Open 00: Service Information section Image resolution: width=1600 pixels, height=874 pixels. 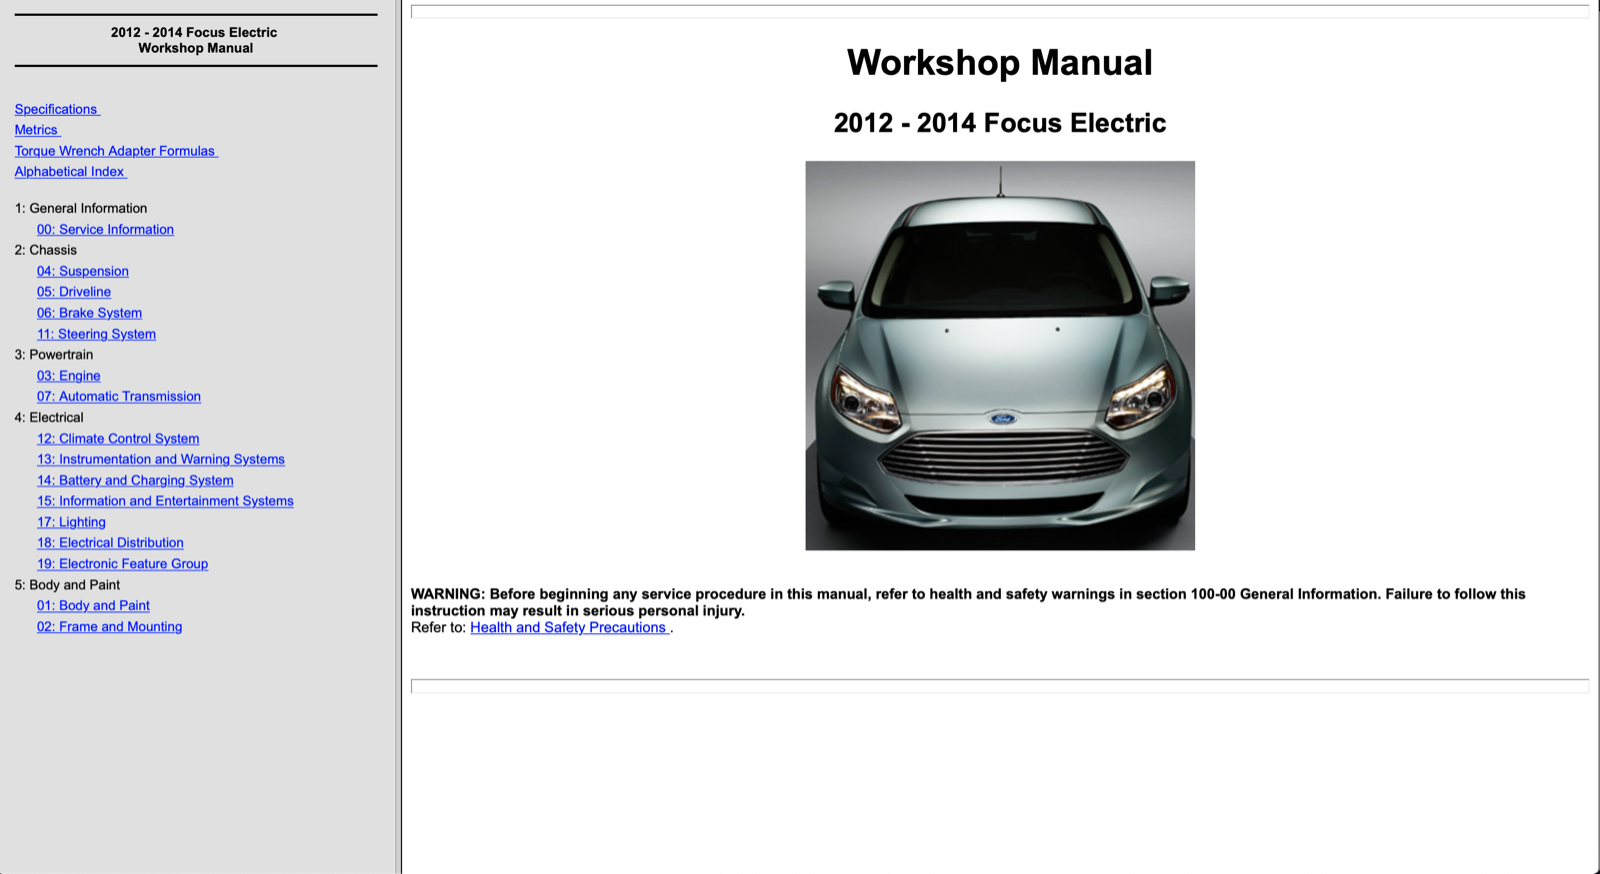click(105, 230)
